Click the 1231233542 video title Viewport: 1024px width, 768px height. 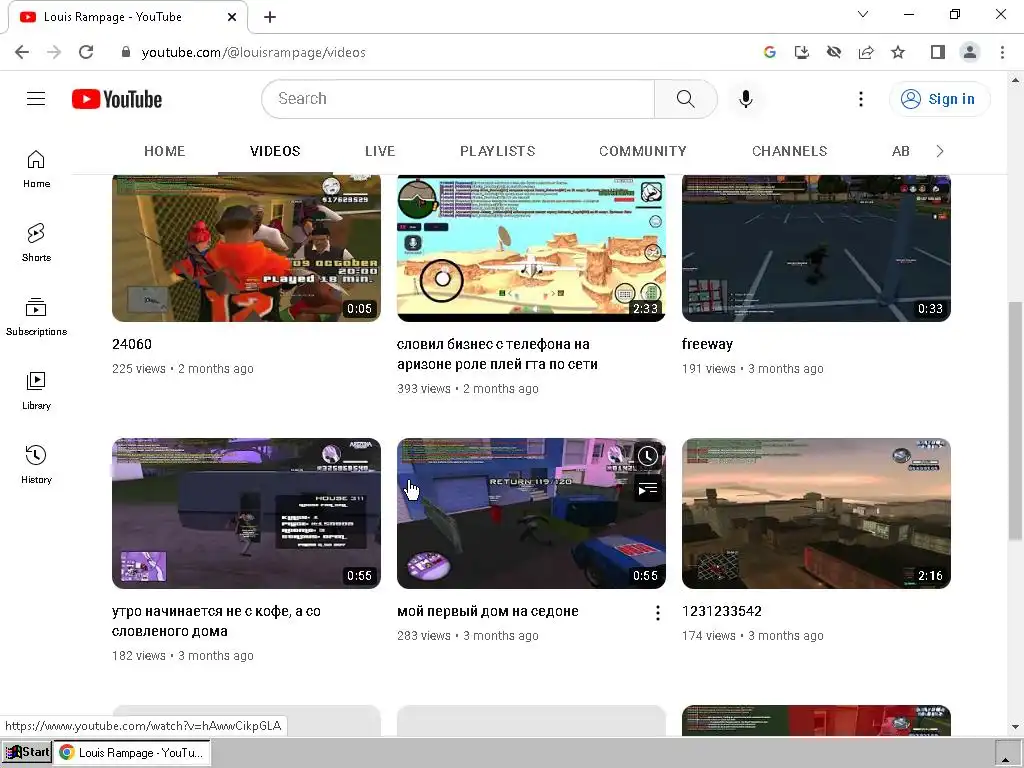tap(722, 611)
